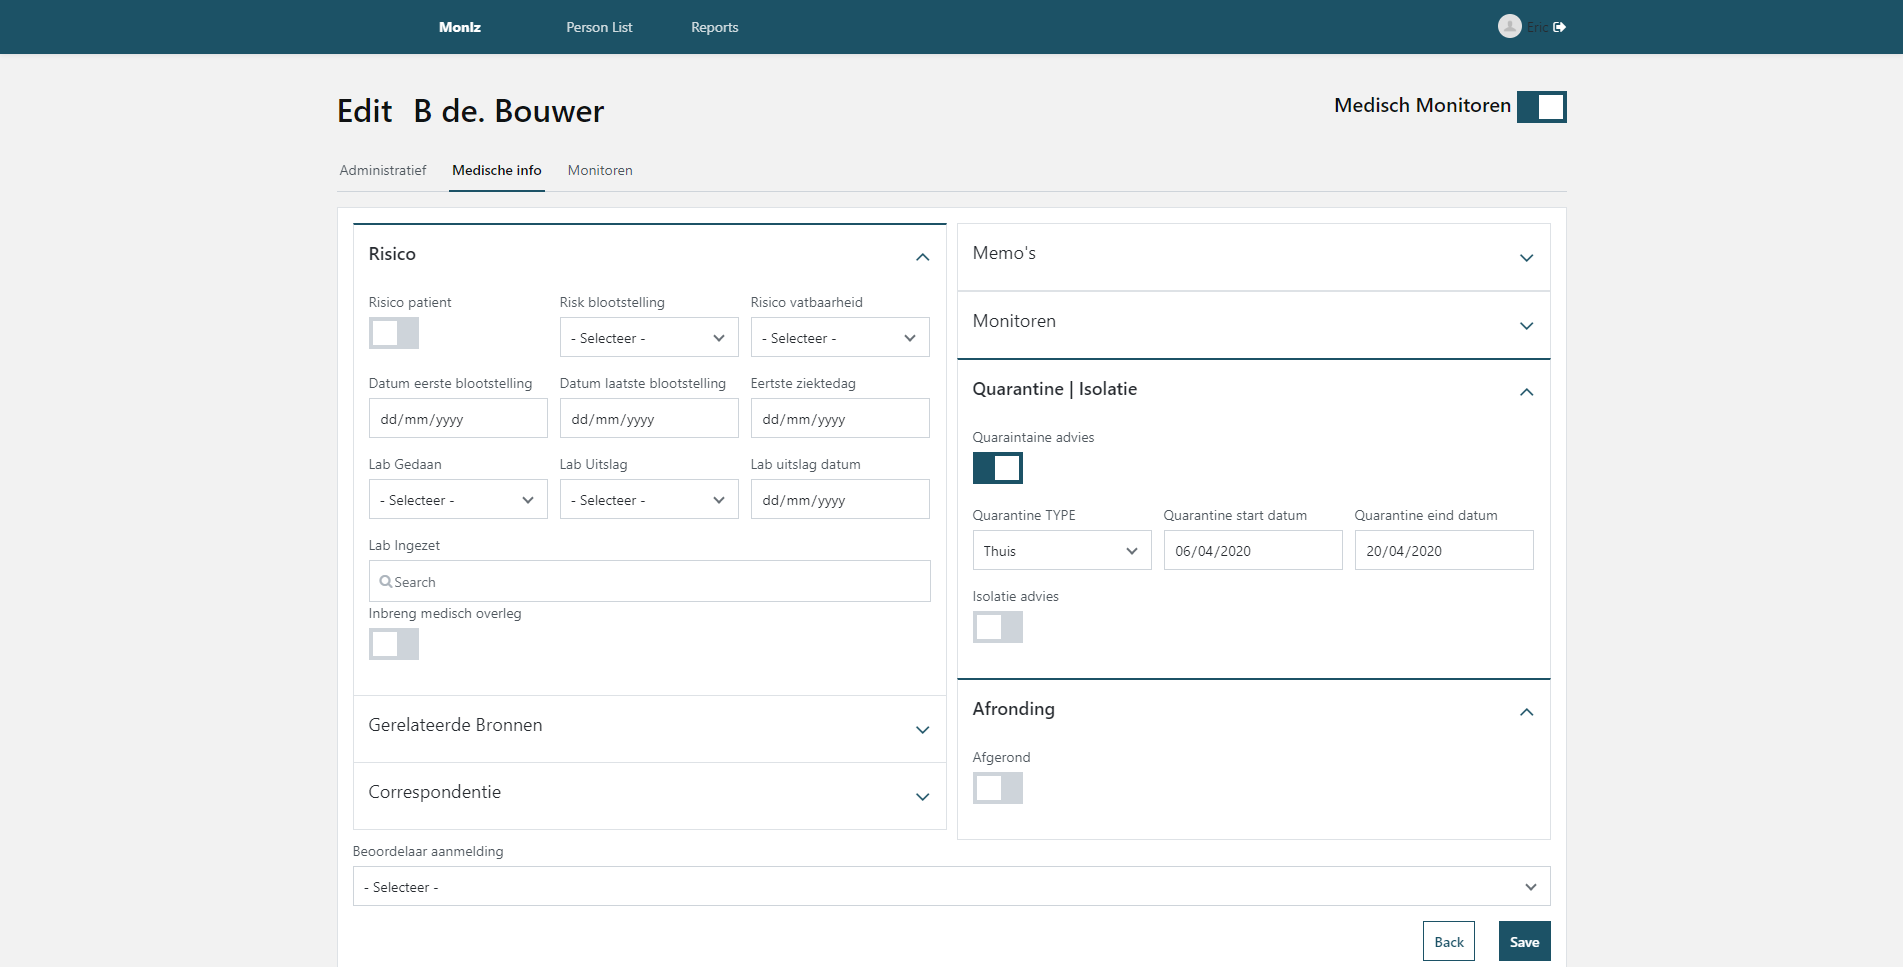Expand the Correspondentie section
The image size is (1903, 967).
click(650, 796)
